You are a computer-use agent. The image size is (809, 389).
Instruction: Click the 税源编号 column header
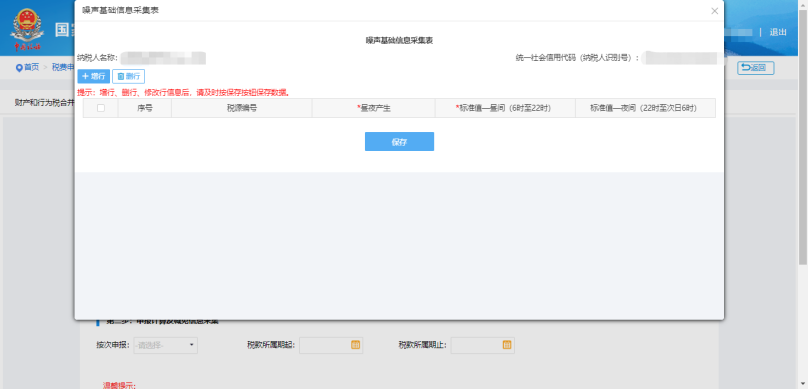241,108
